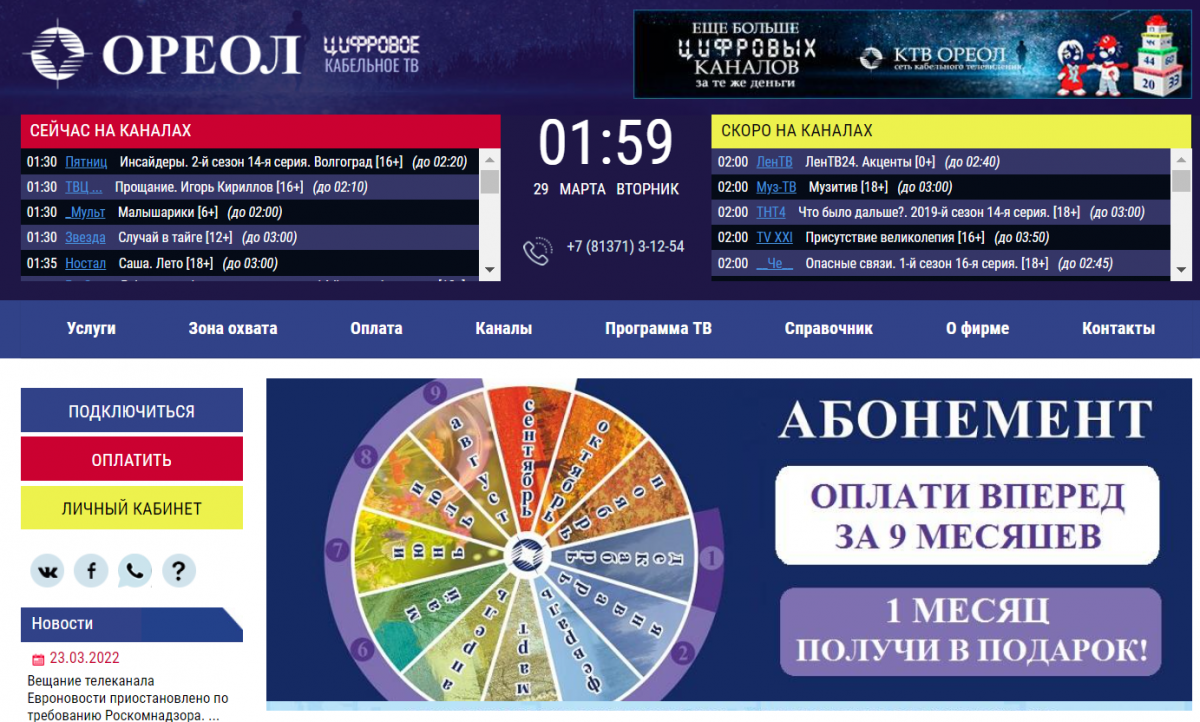Select show title Прощание. Игорь Кириллов [16+]

(209, 187)
